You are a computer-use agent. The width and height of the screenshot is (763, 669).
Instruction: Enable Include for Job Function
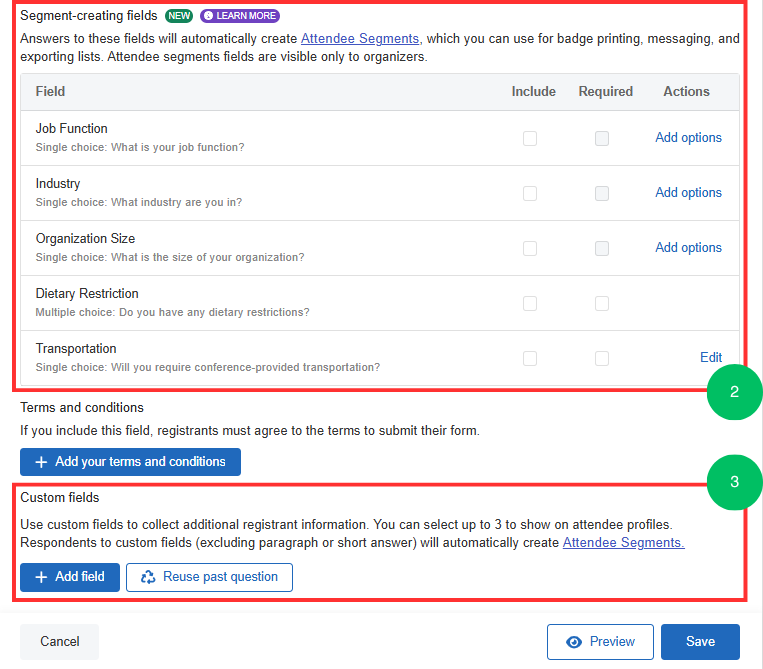(x=530, y=138)
